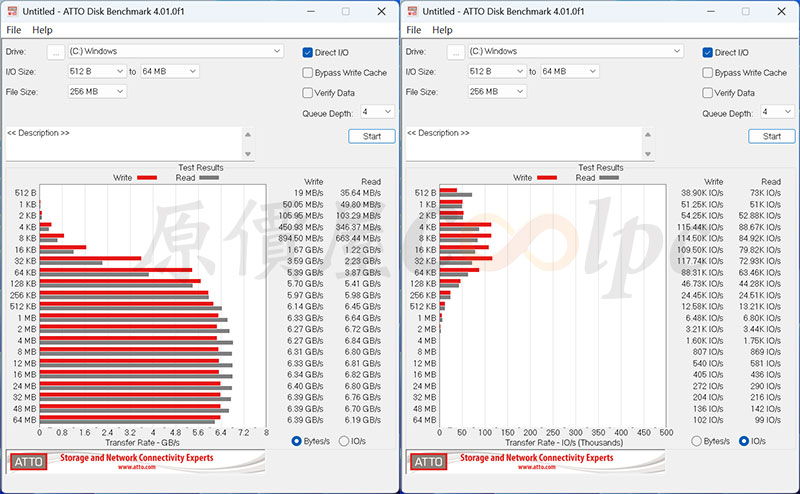Select Bytes/s radio button in right window
The height and width of the screenshot is (494, 800).
697,441
